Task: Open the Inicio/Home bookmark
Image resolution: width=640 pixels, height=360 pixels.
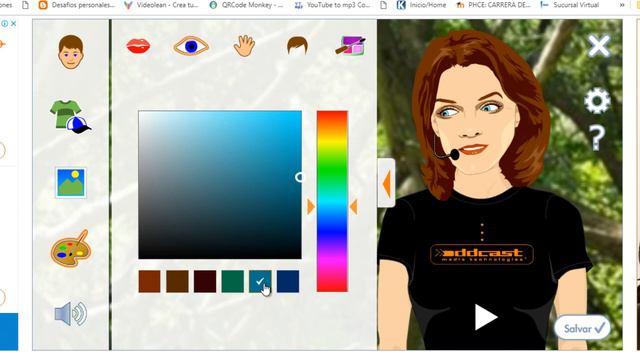Action: [421, 5]
